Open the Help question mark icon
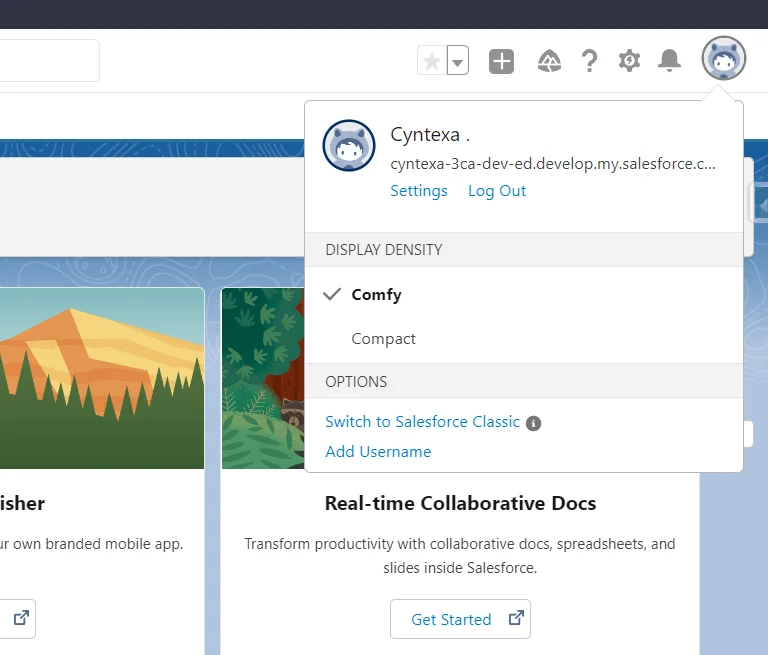768x655 pixels. 589,61
